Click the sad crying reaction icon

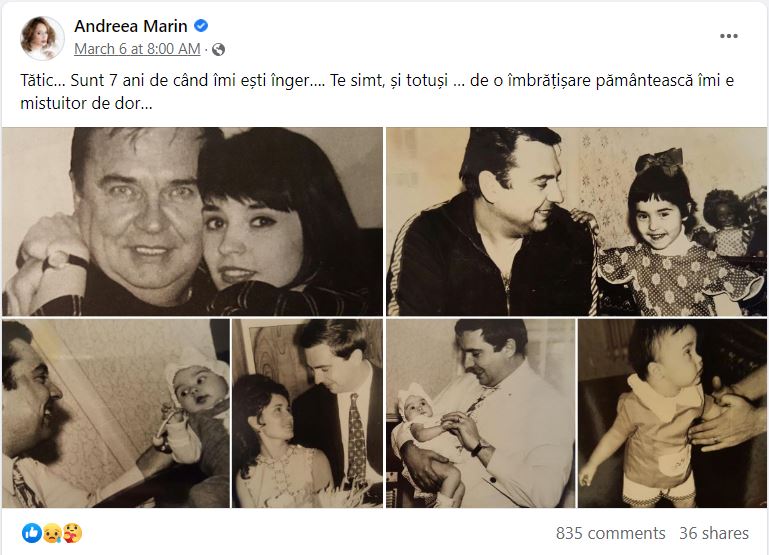(x=52, y=533)
